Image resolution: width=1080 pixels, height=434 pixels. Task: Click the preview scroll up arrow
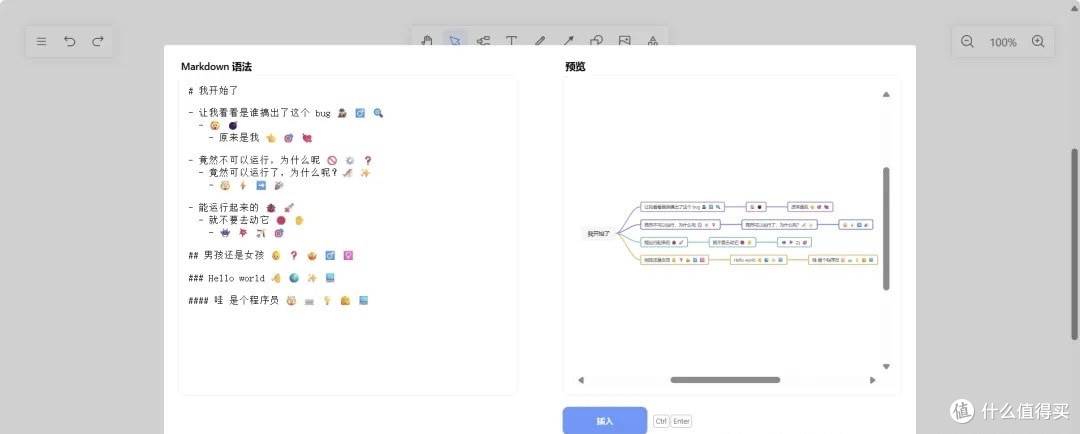point(886,94)
